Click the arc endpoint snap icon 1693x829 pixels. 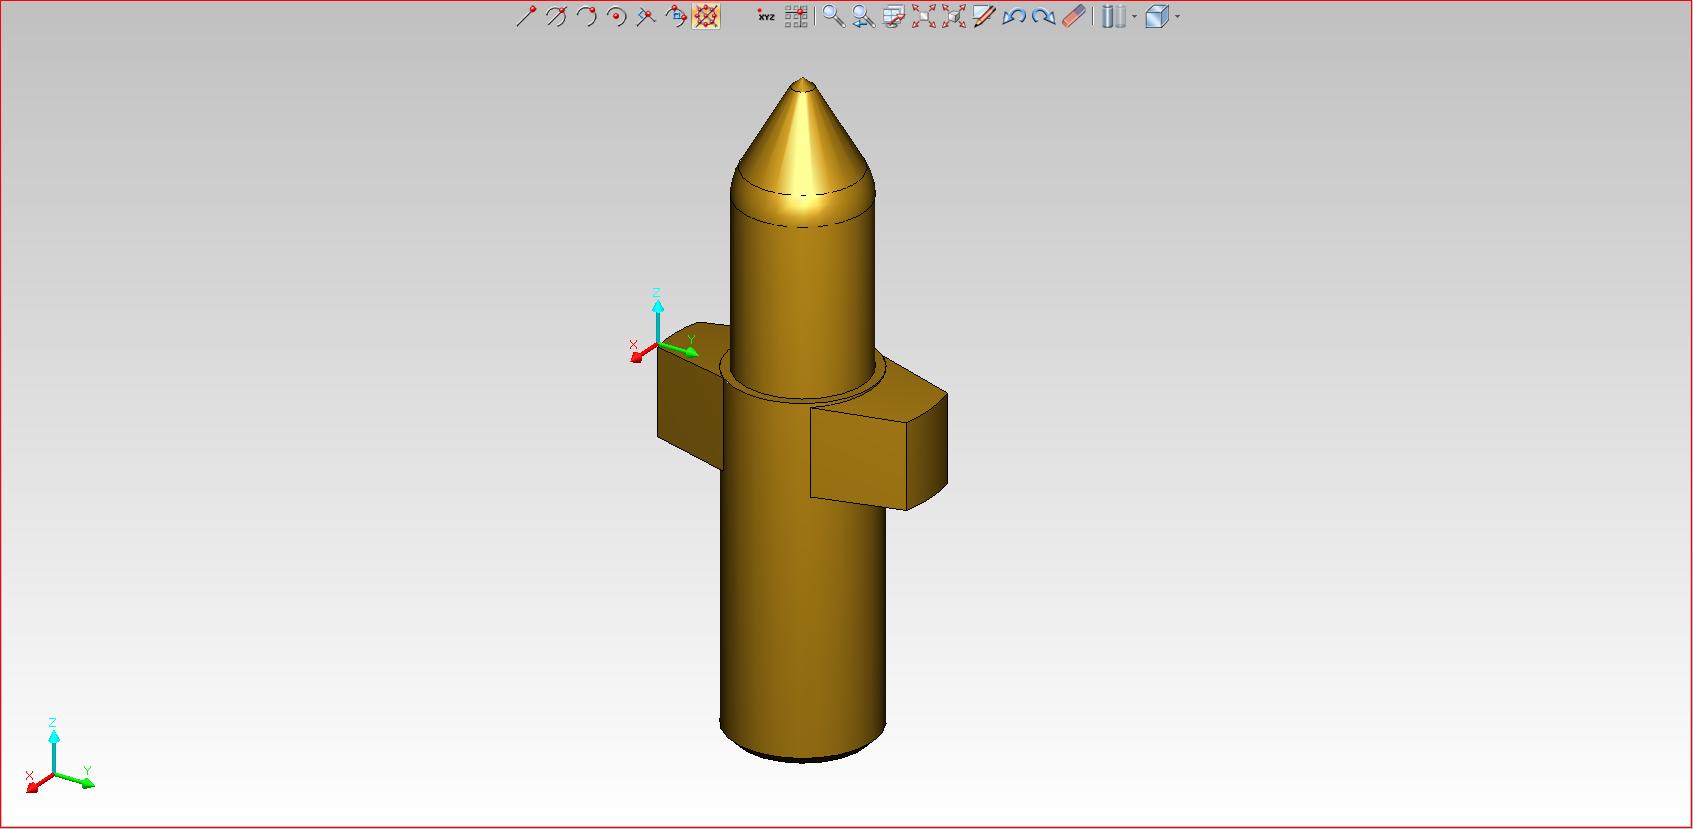586,16
